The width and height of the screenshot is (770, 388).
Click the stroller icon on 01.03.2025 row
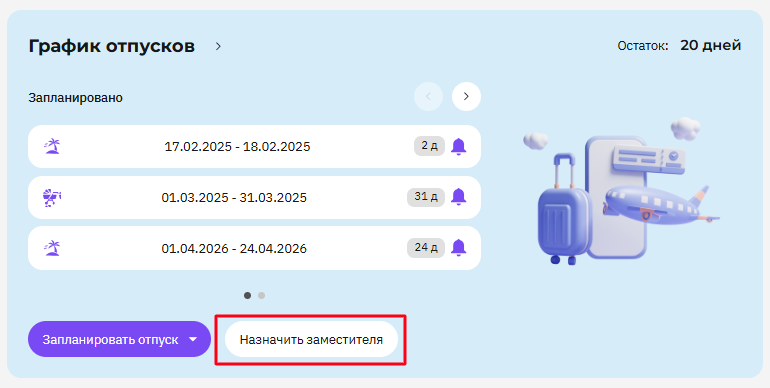click(x=52, y=197)
